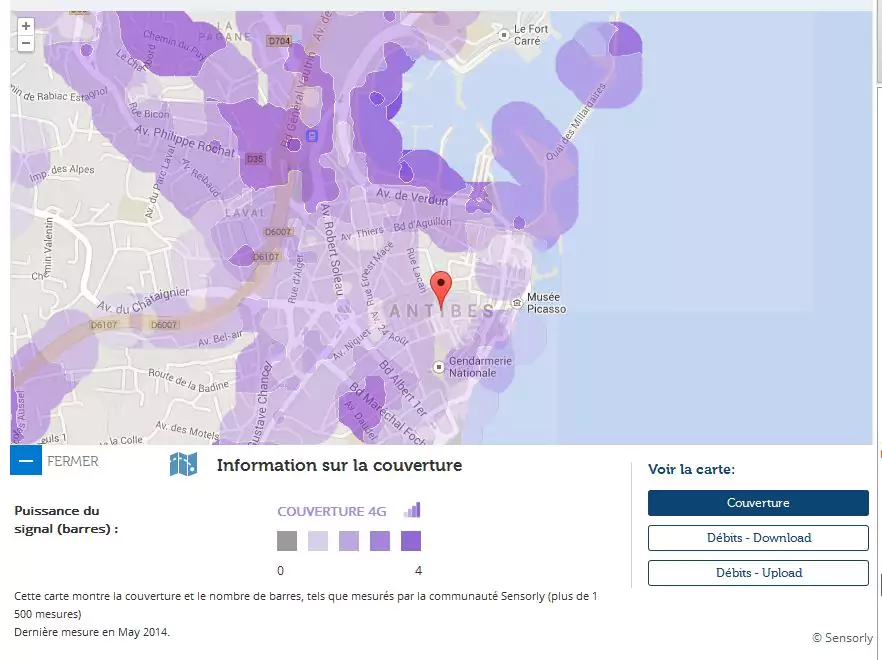
Task: Zoom out of the map with minus button
Action: pos(25,43)
